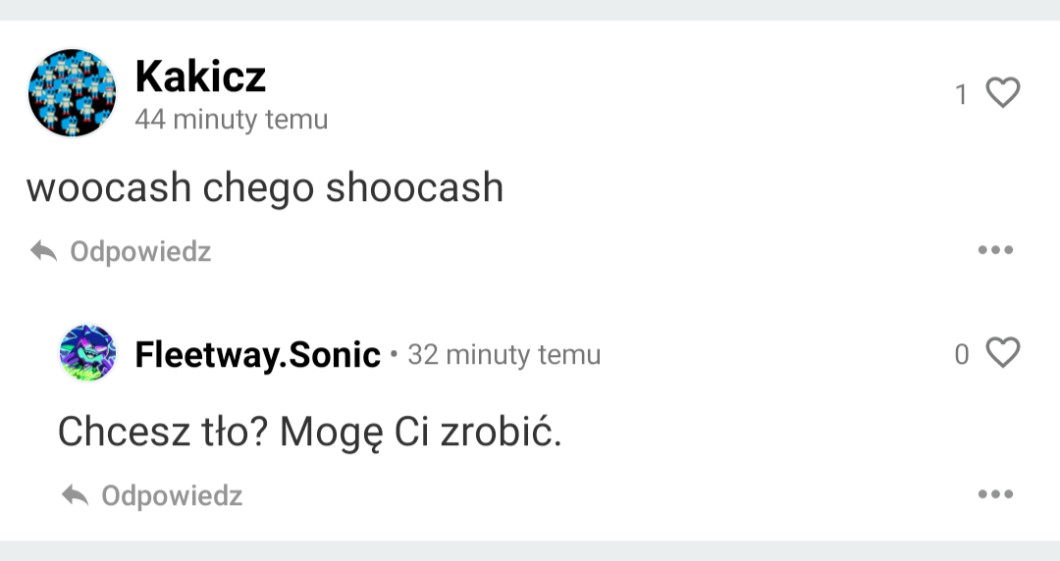Viewport: 1060px width, 561px height.
Task: Like Kakicz's comment with the heart
Action: (x=1002, y=93)
